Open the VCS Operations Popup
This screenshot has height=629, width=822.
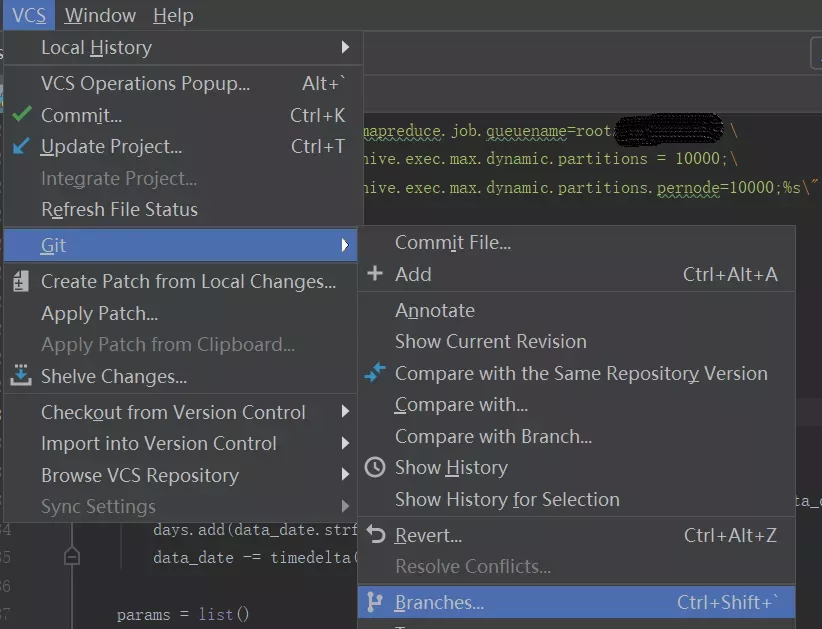coord(143,83)
